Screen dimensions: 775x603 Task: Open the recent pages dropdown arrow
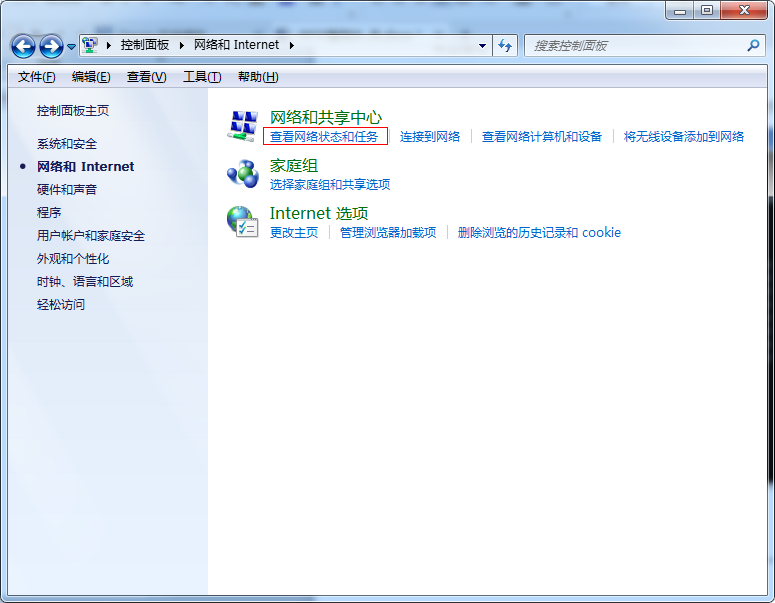pos(71,47)
